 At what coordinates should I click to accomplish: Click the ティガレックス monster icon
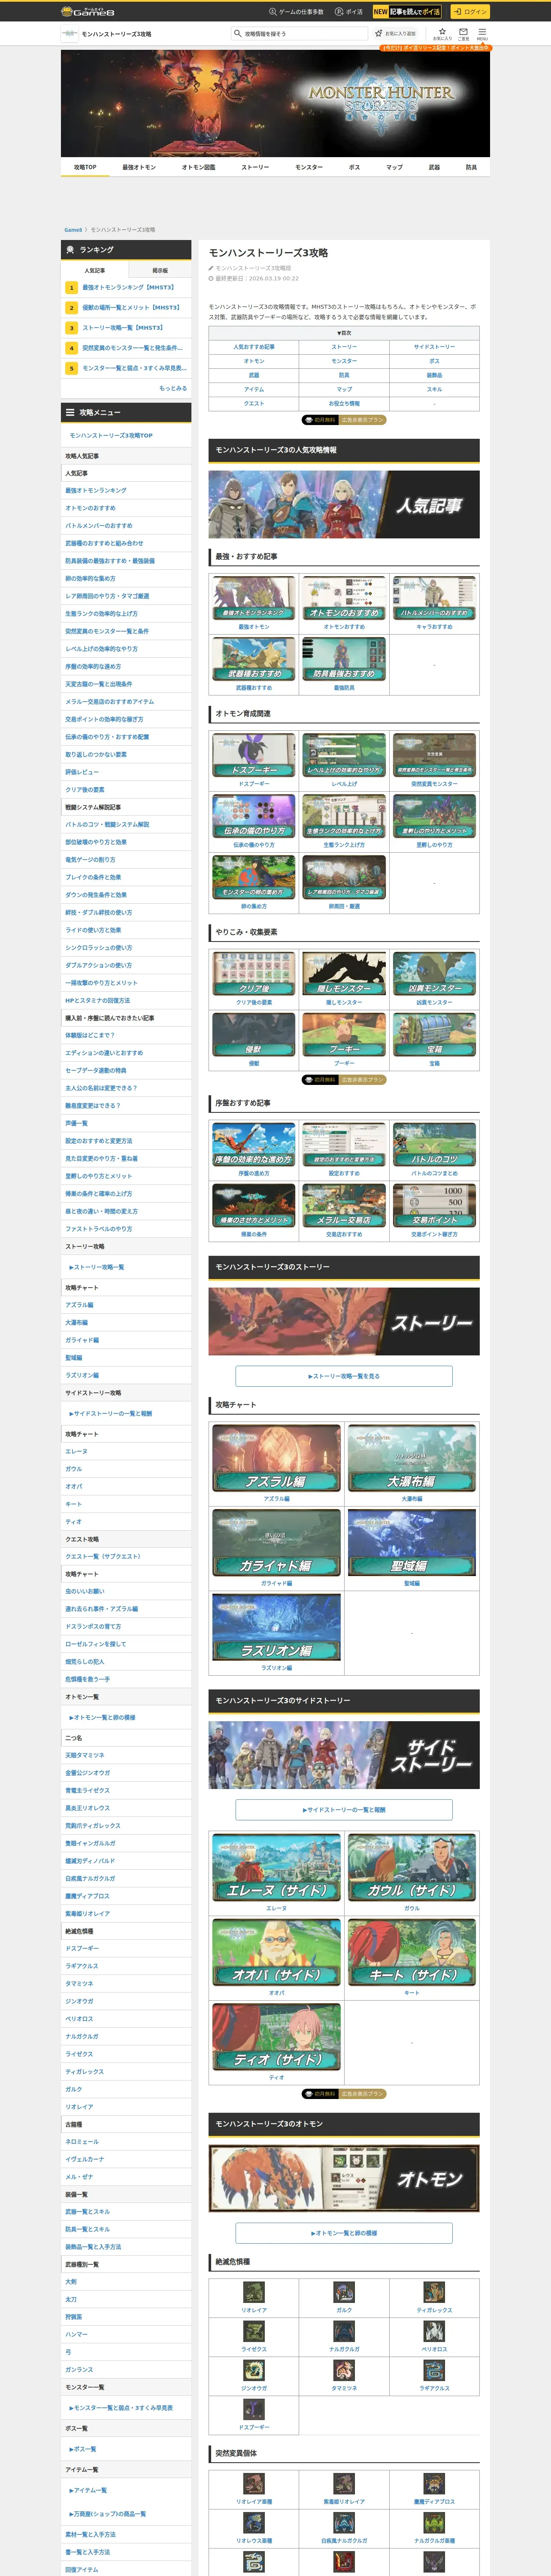434,2292
